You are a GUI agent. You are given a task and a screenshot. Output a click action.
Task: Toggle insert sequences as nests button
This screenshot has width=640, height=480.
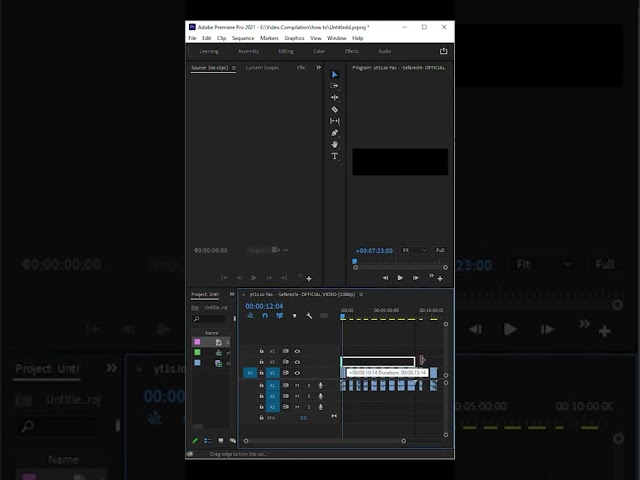click(x=250, y=316)
